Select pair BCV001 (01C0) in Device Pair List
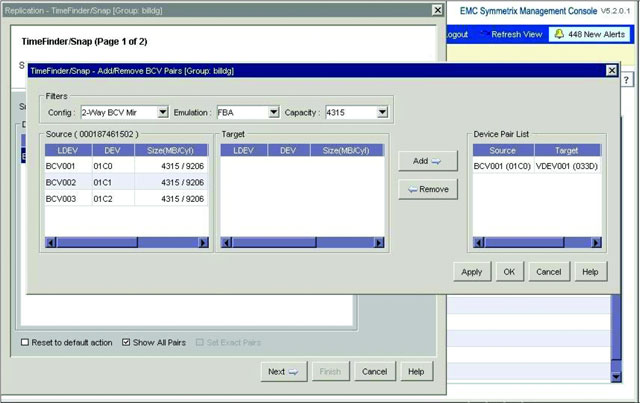640x403 pixels. pos(502,166)
